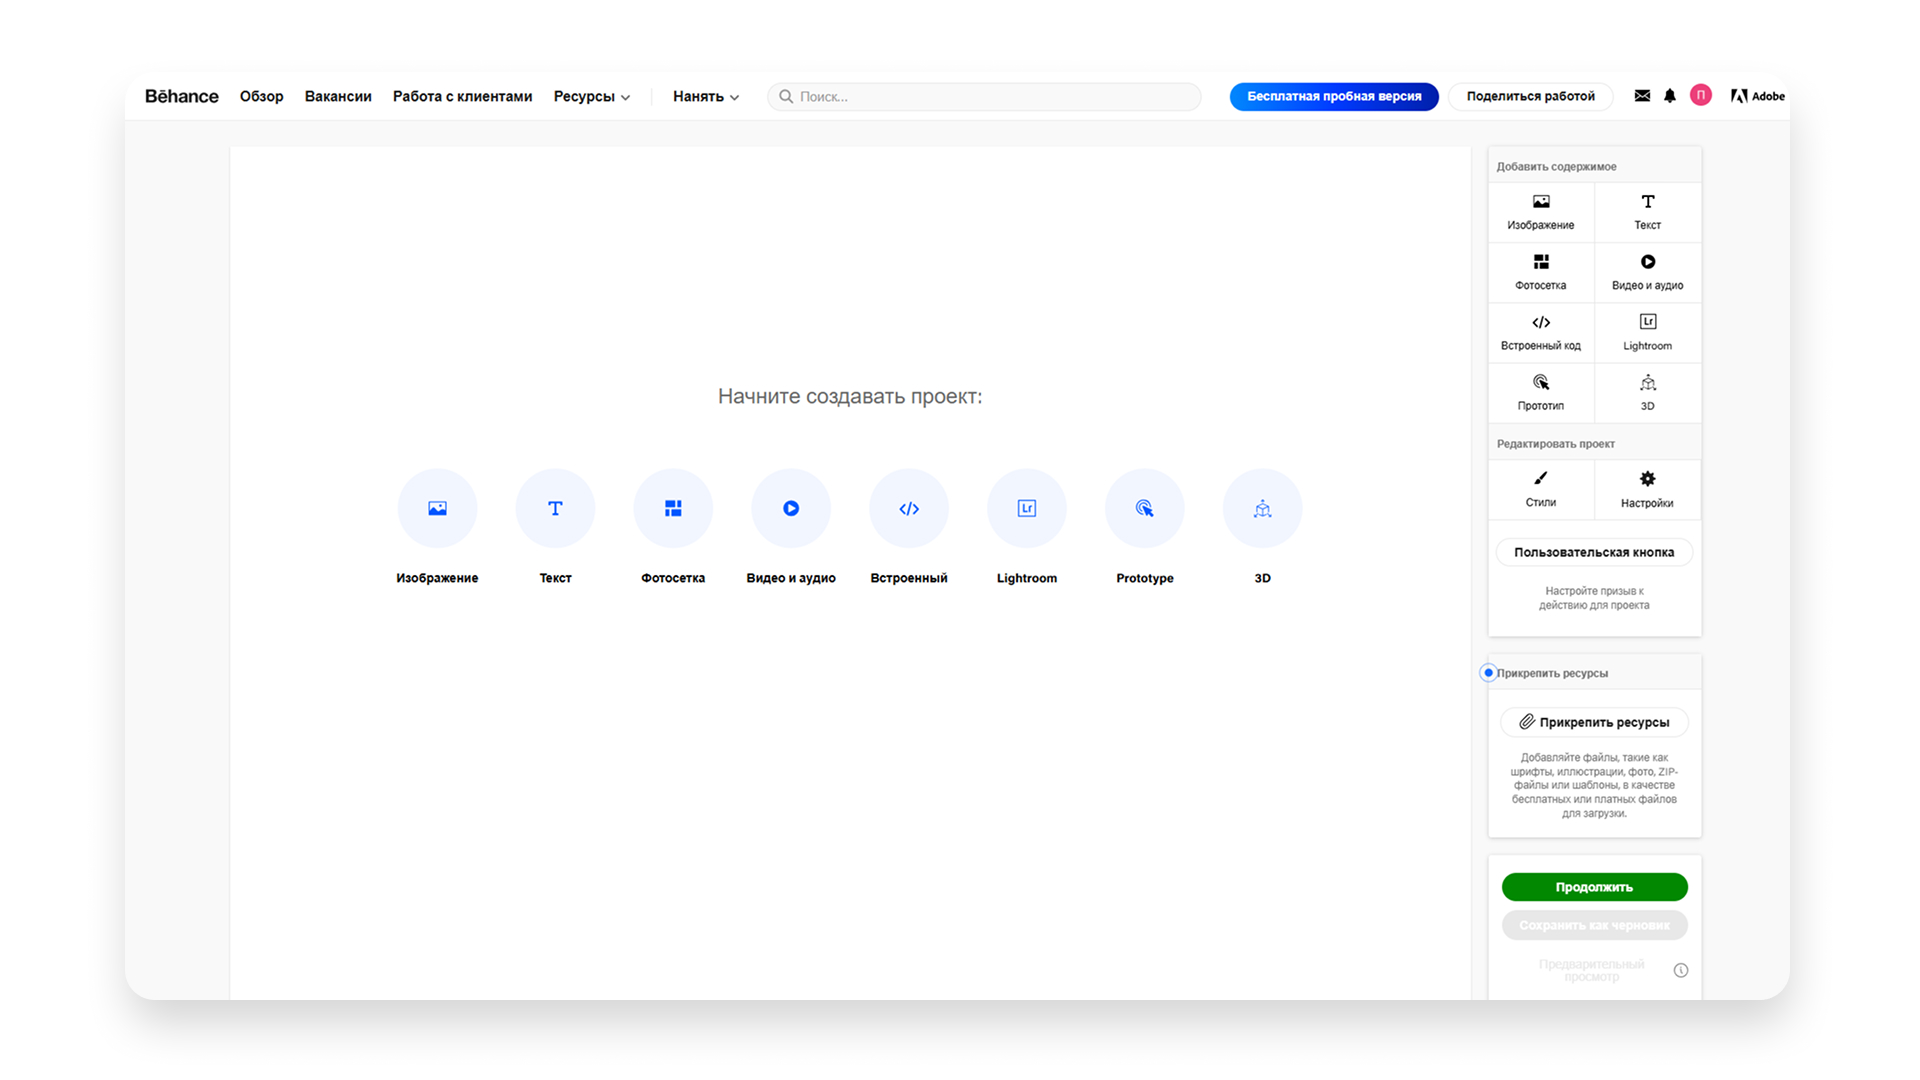Click the green Продолжить button
The image size is (1920, 1080).
tap(1594, 887)
